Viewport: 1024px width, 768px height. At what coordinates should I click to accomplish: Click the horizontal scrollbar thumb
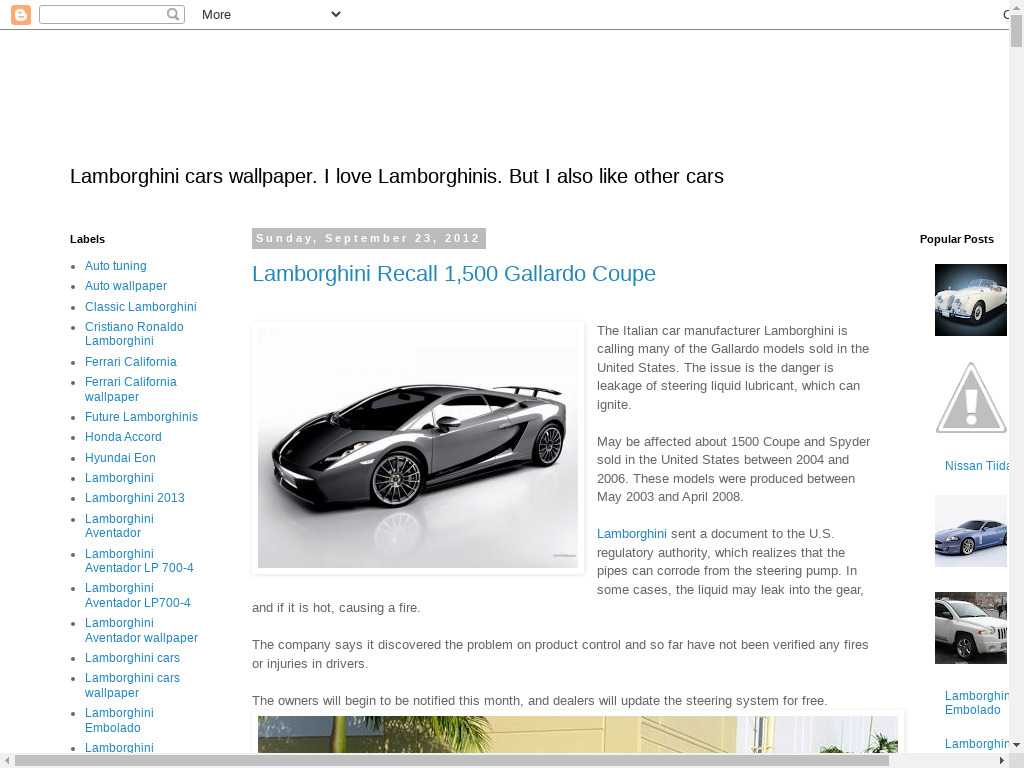pyautogui.click(x=451, y=761)
